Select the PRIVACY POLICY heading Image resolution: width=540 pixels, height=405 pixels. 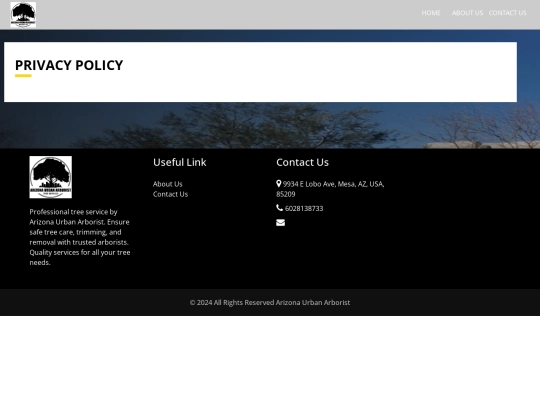coord(69,65)
